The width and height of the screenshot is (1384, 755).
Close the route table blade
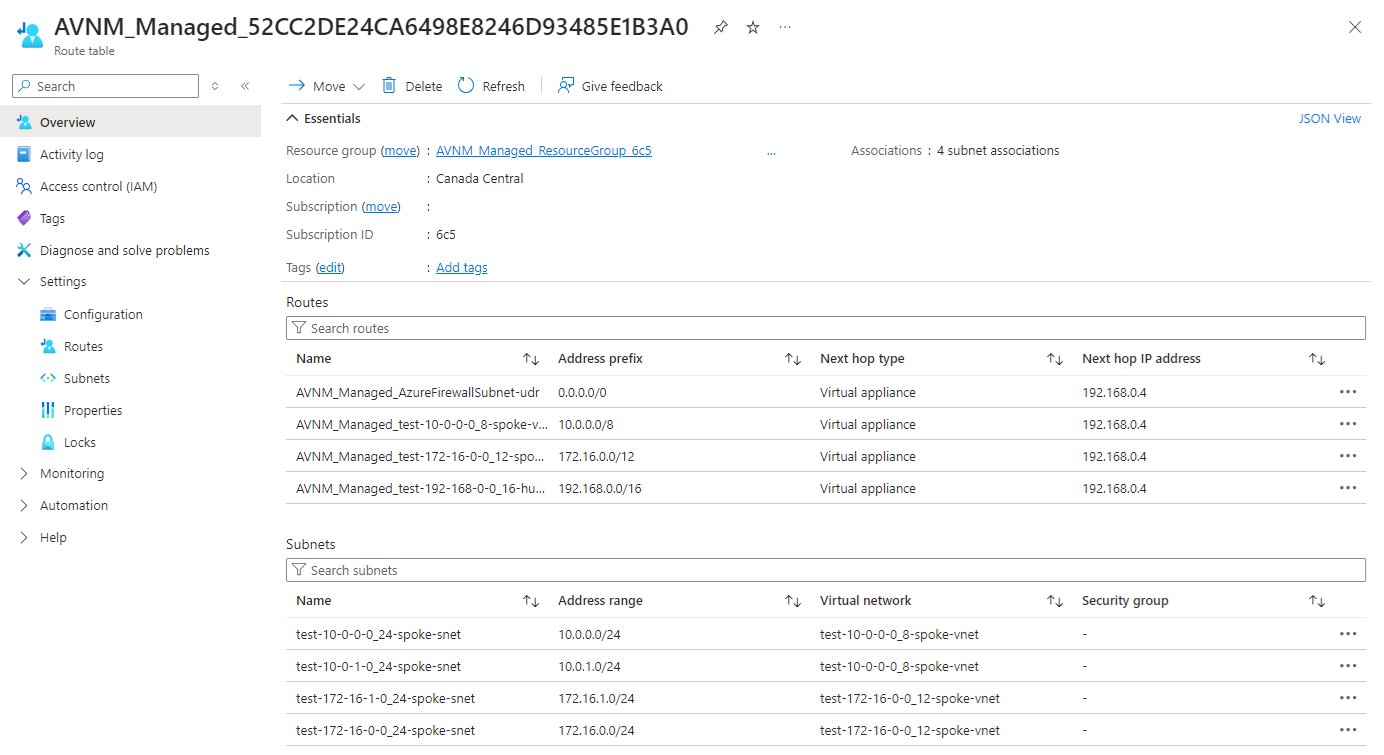(x=1355, y=27)
